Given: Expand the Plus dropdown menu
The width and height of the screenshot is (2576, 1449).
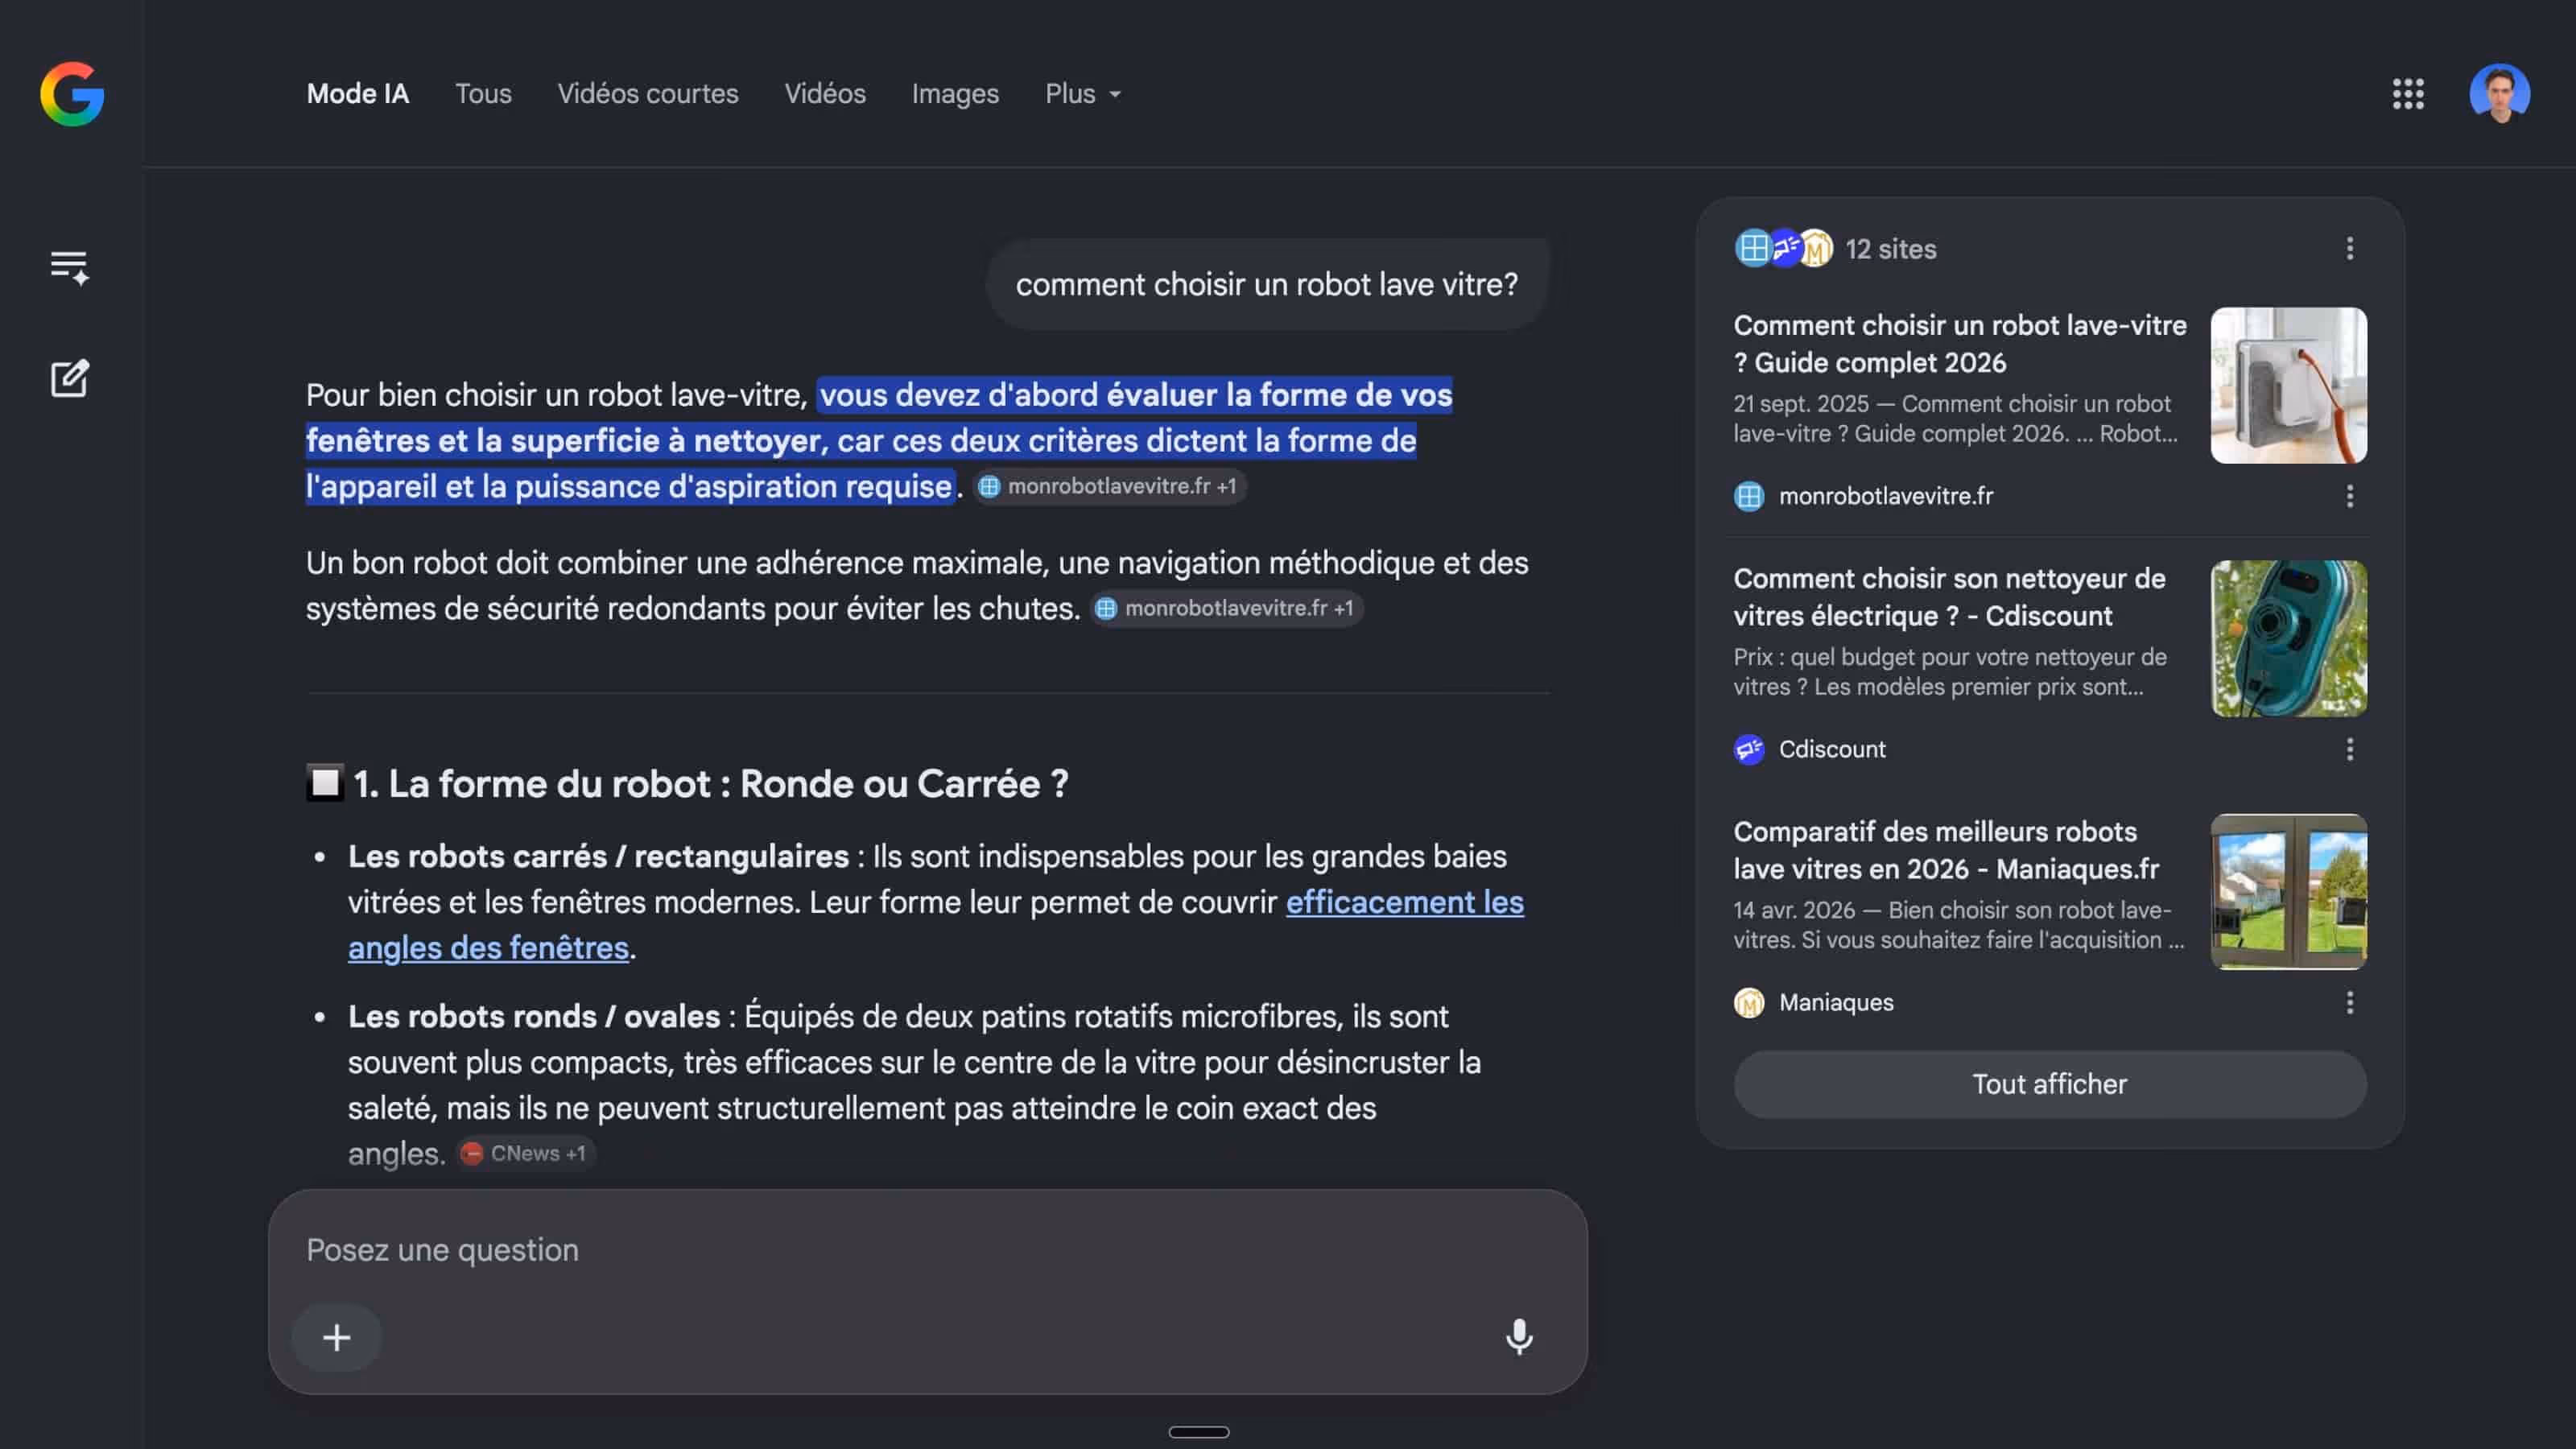Looking at the screenshot, I should pos(1083,94).
